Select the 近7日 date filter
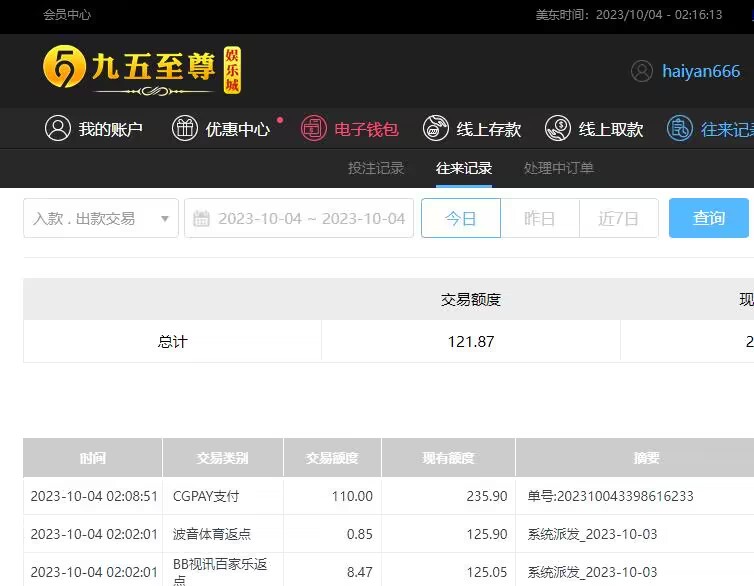 [x=618, y=218]
